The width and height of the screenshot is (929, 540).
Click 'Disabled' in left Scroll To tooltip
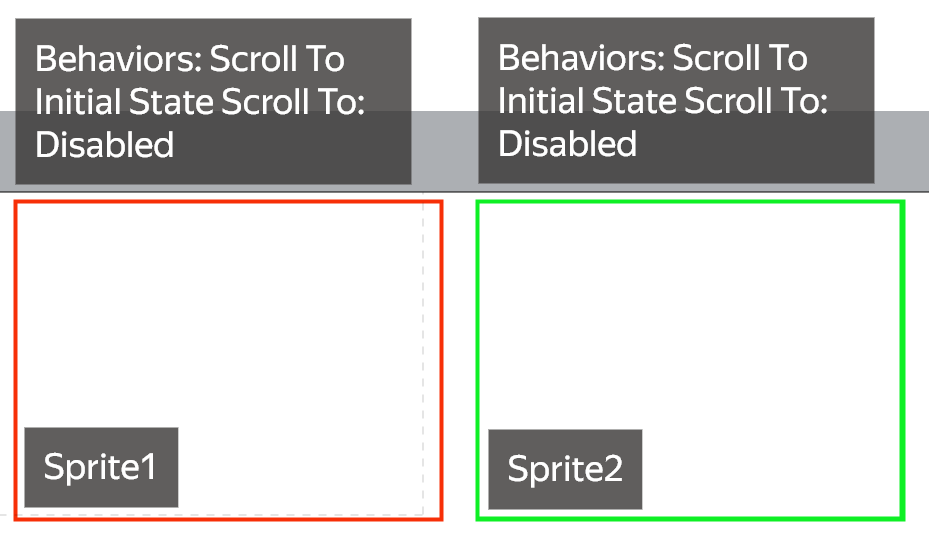click(x=104, y=145)
